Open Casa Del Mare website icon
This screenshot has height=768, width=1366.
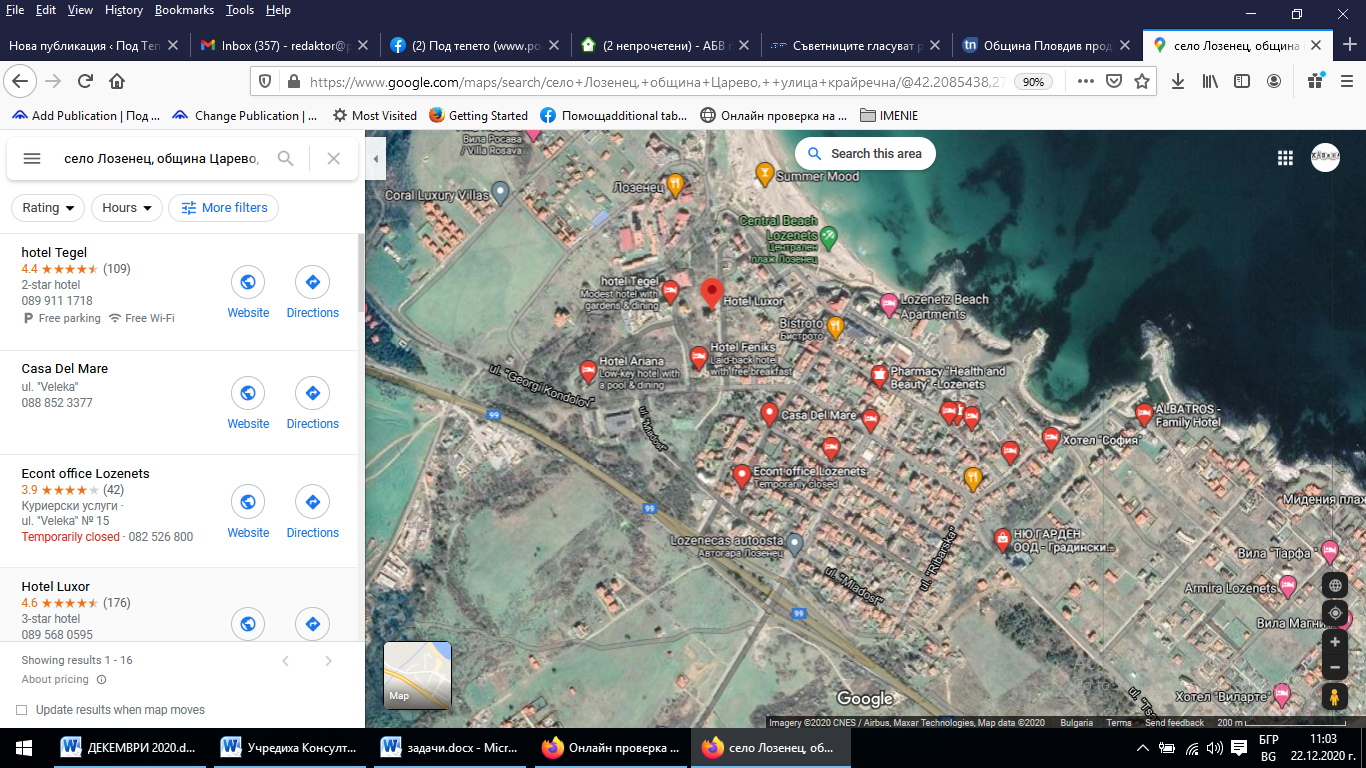248,393
